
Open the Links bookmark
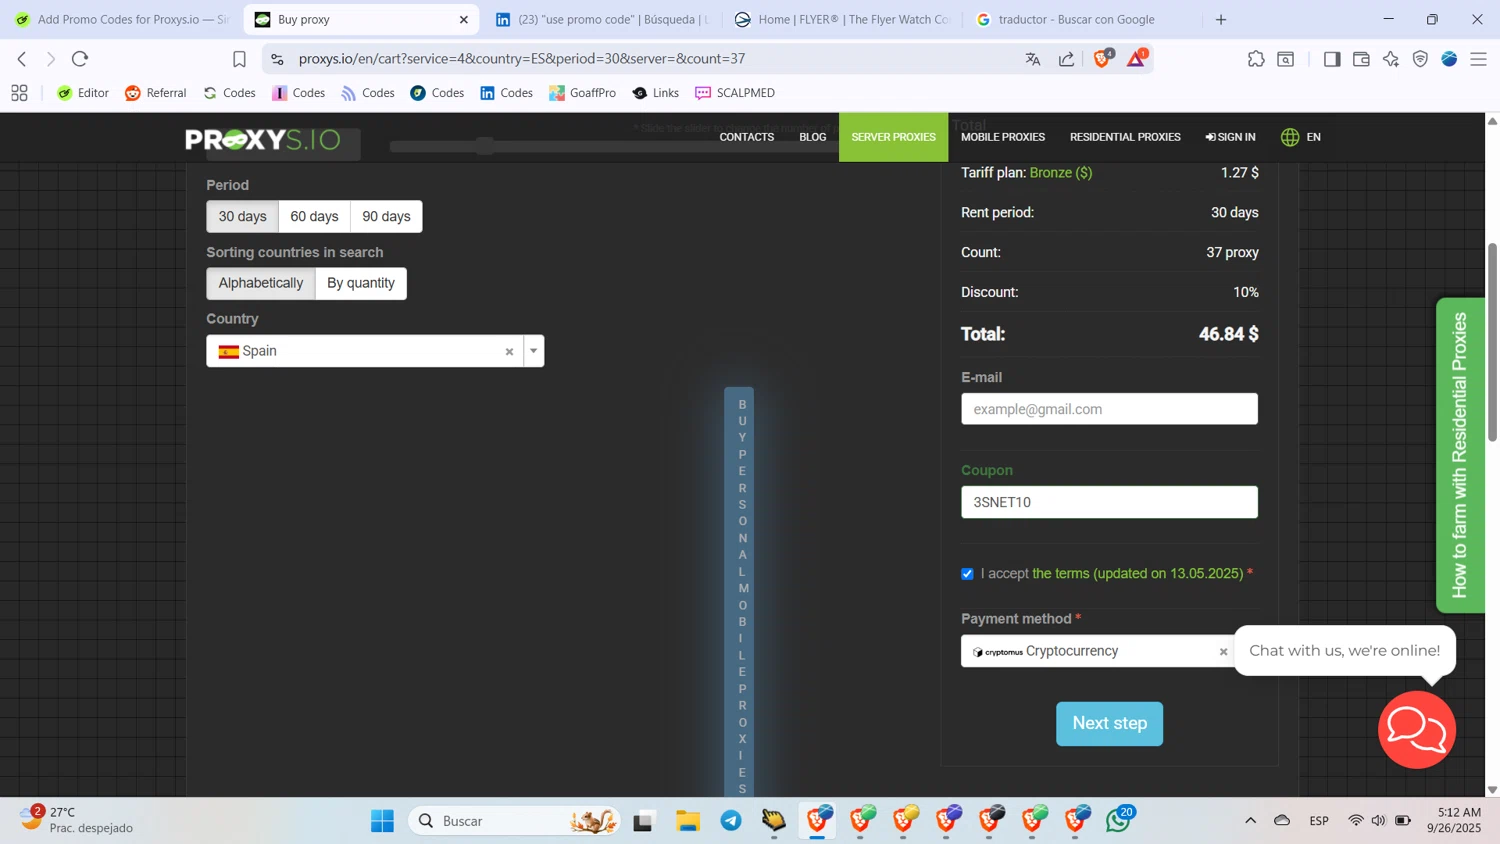pos(656,93)
